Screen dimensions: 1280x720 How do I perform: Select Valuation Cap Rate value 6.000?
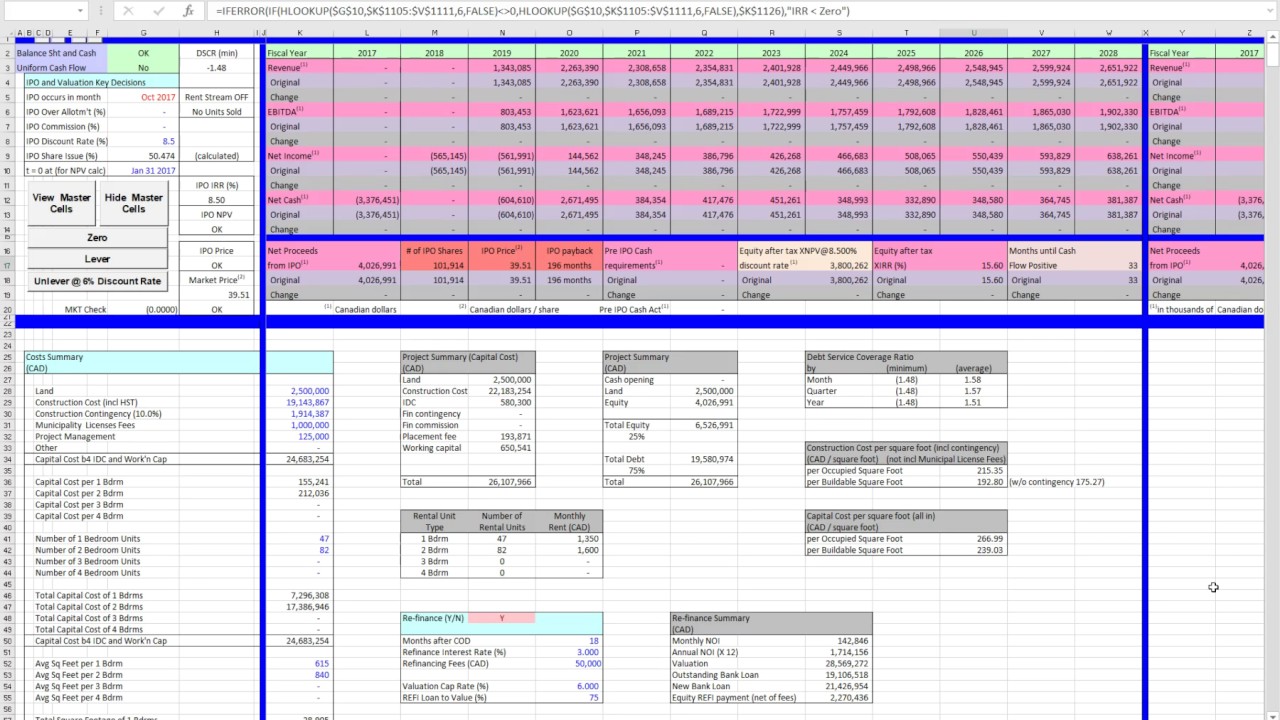click(x=569, y=686)
